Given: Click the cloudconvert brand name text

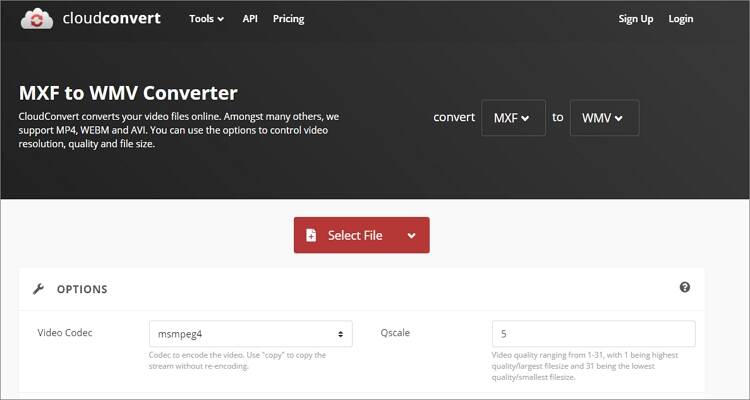Looking at the screenshot, I should [111, 19].
